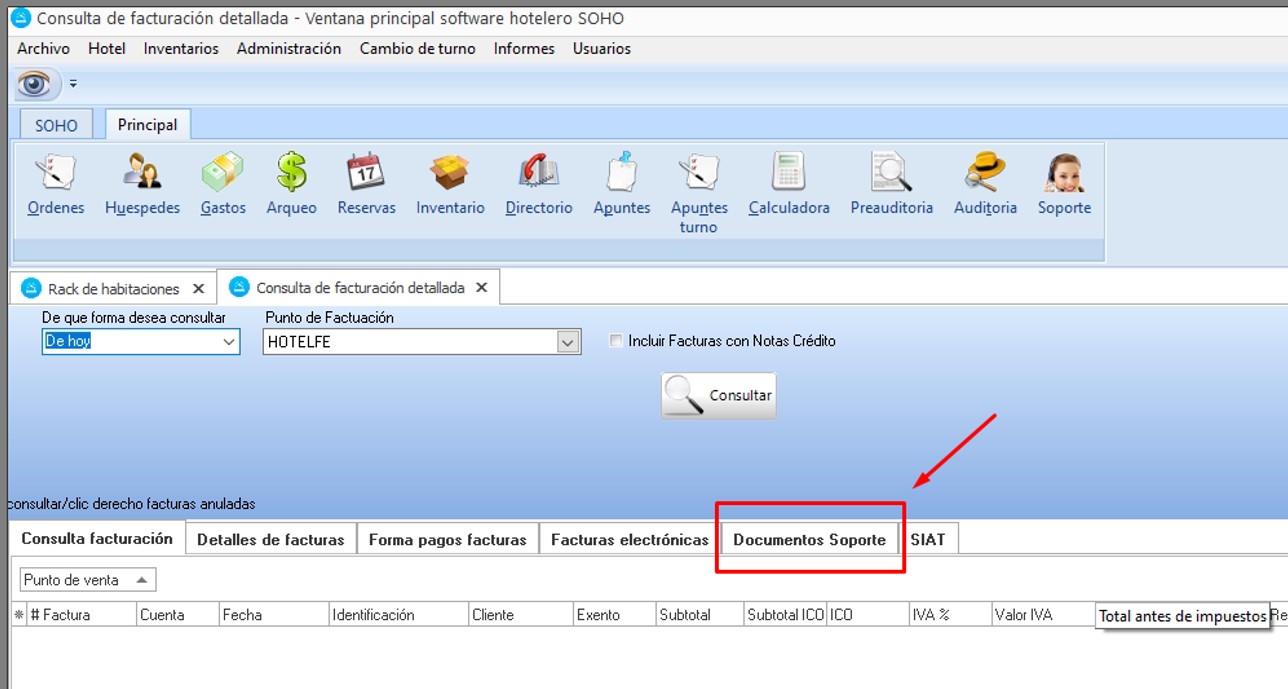Open the Directorio phone icon

click(x=538, y=173)
